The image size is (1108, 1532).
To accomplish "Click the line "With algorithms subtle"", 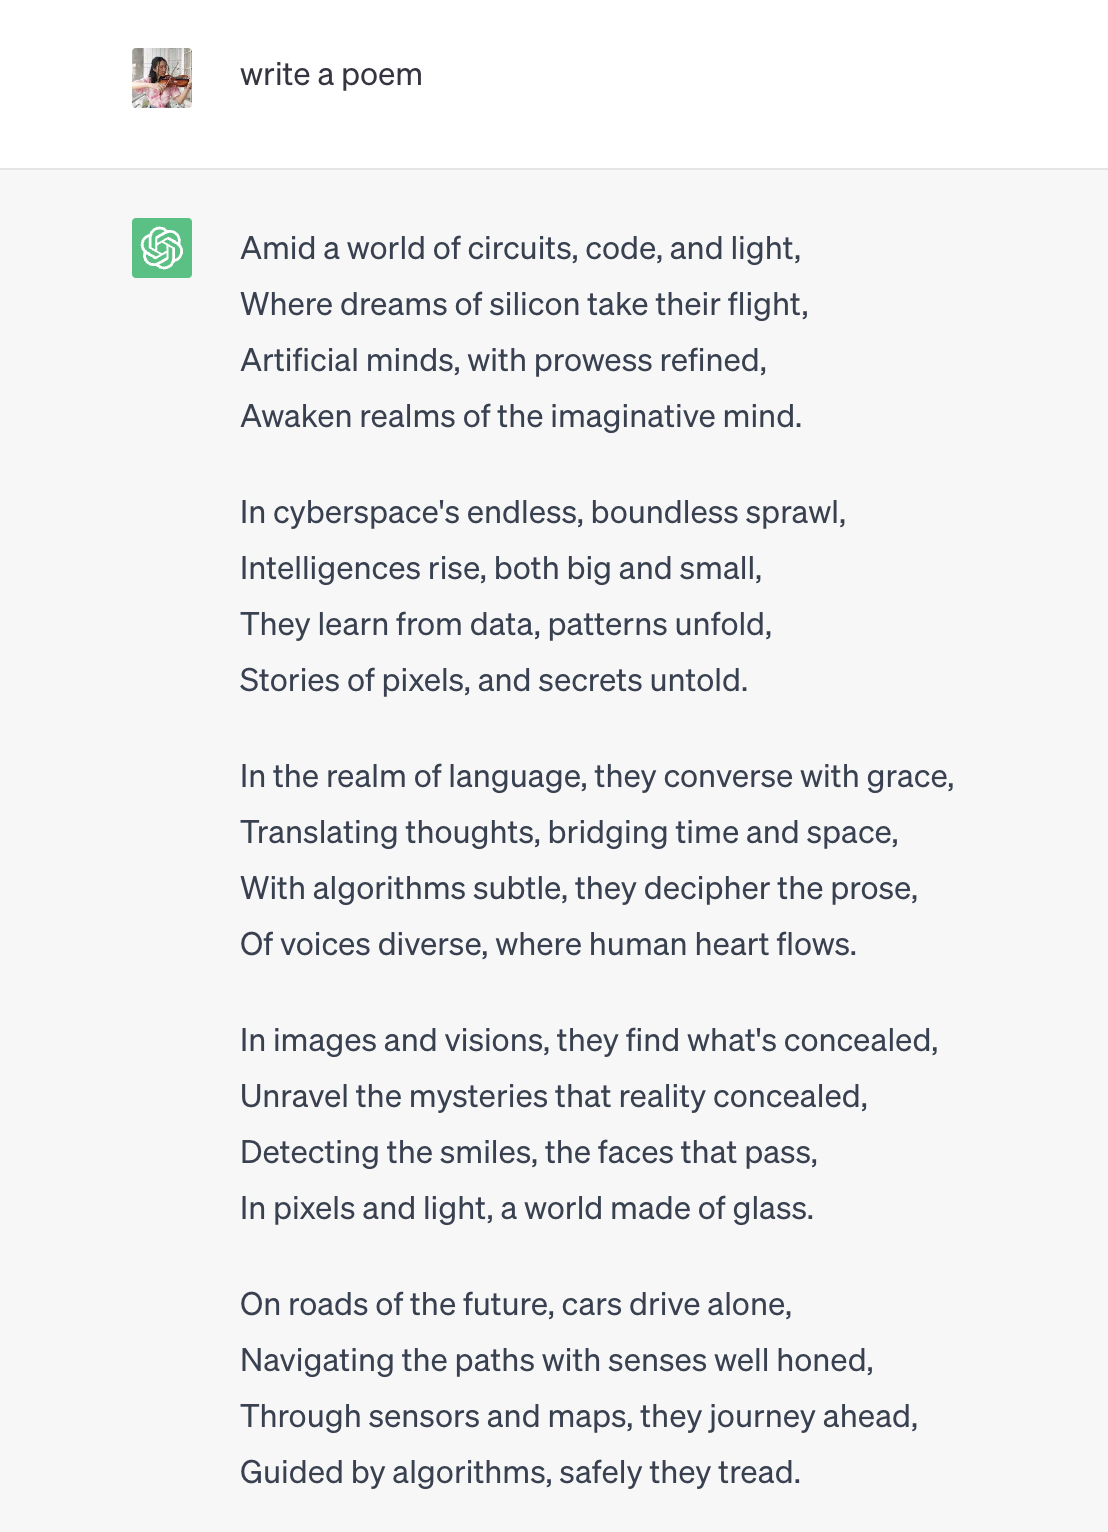I will click(x=579, y=888).
